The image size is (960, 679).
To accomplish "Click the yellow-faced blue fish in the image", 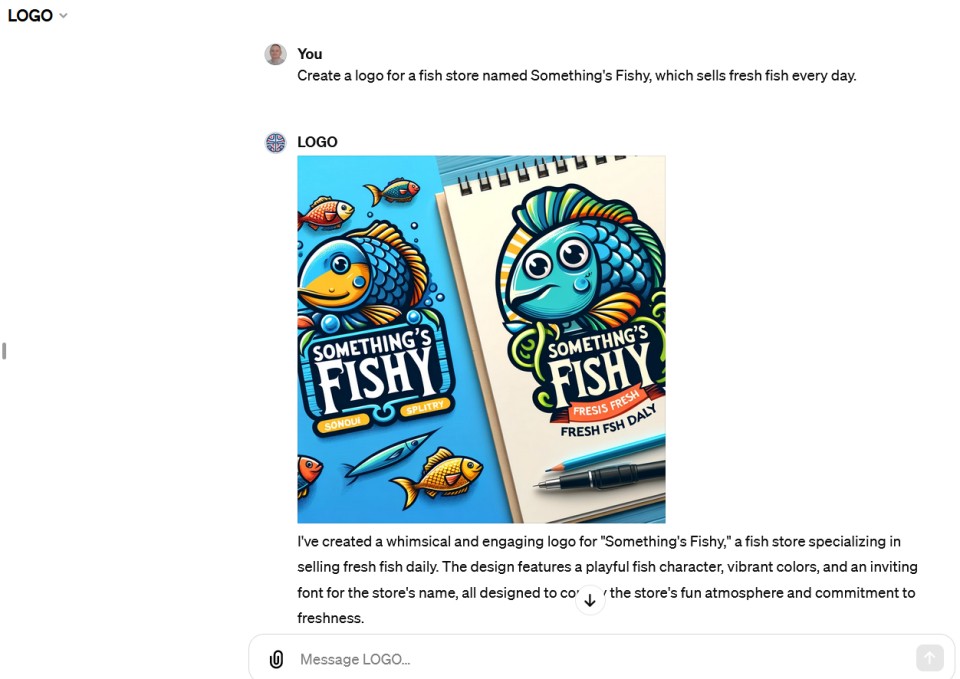I will point(365,272).
